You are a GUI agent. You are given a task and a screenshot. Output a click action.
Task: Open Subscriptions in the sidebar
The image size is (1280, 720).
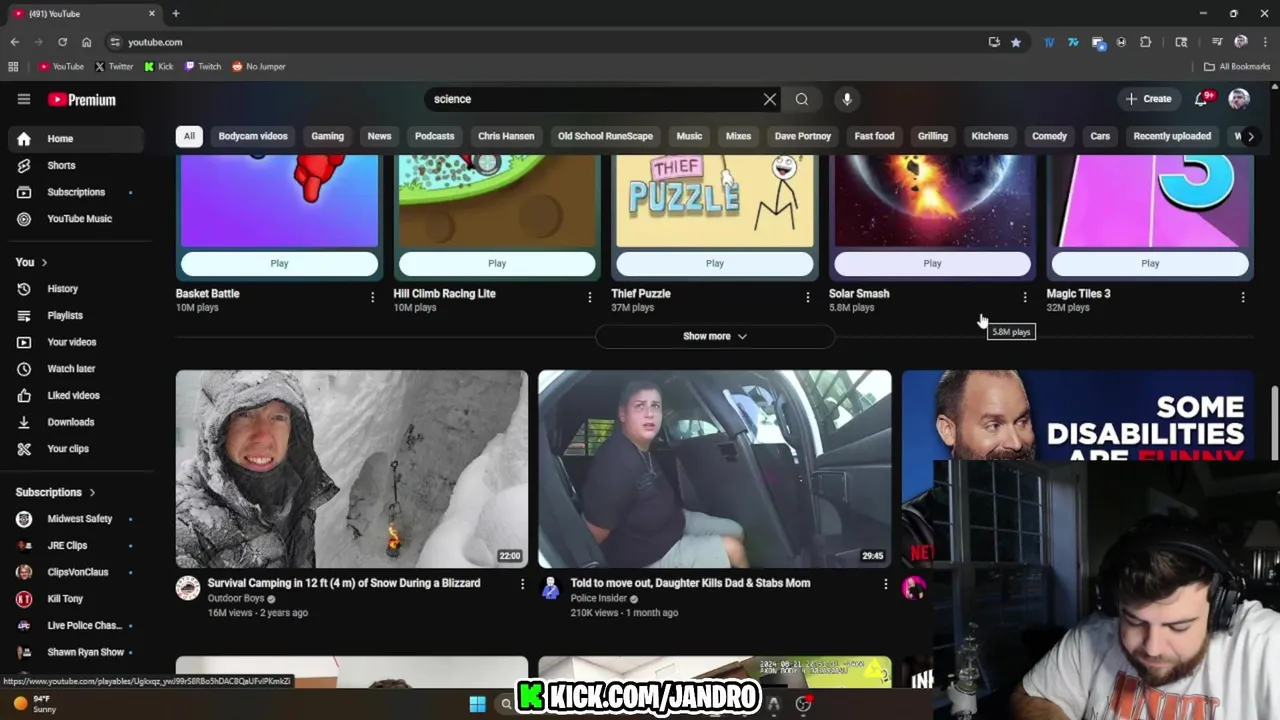click(x=76, y=192)
